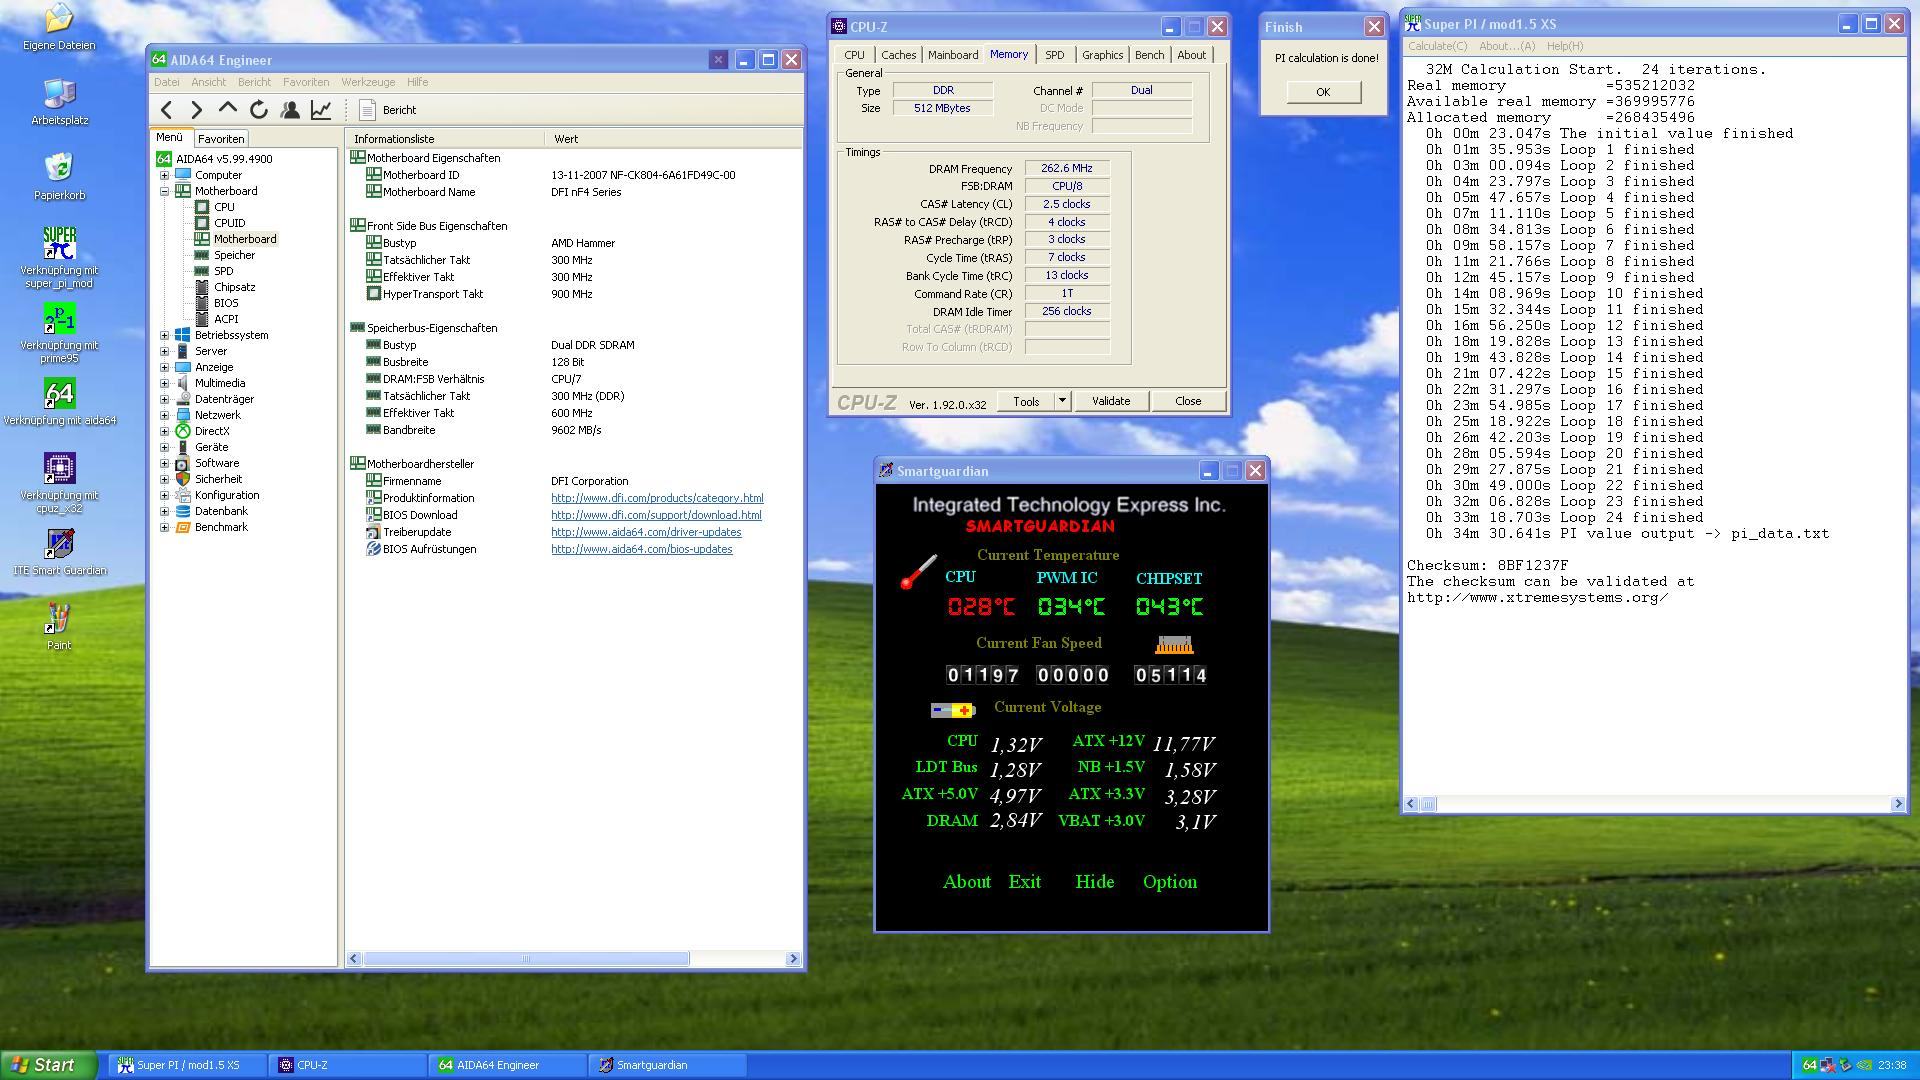Expand the Netzwerk tree node

164,415
